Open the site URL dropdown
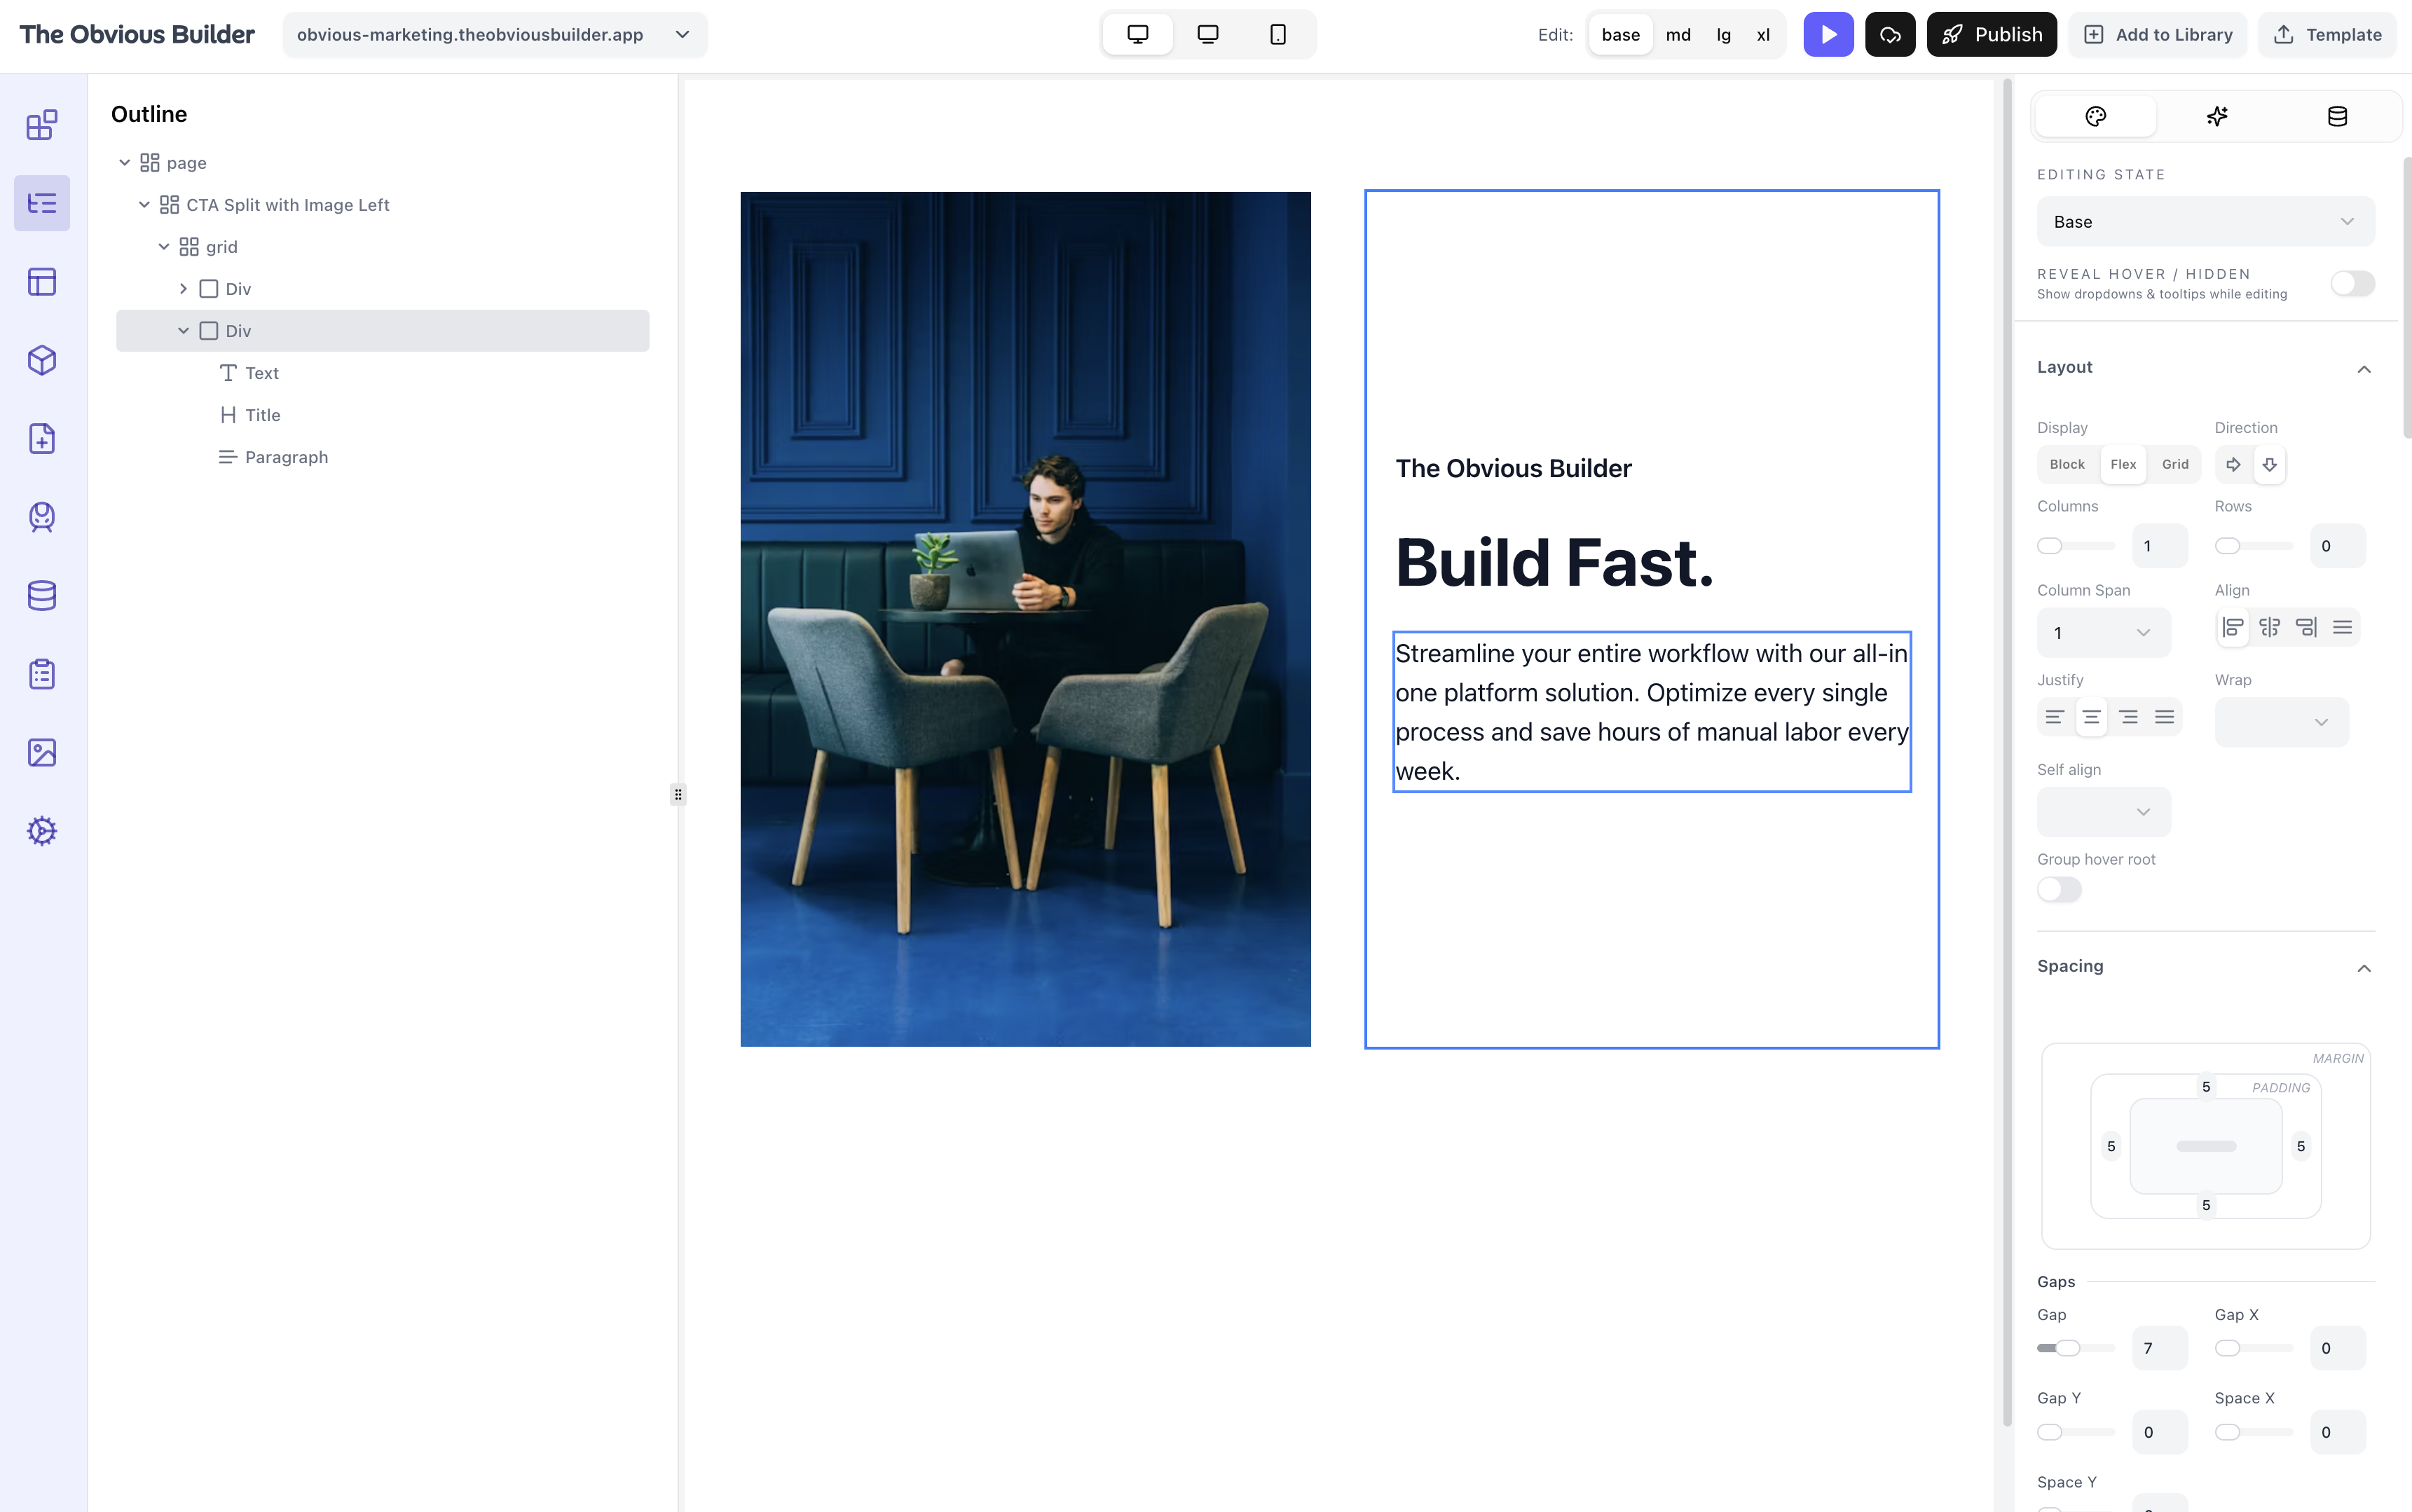 (x=683, y=34)
